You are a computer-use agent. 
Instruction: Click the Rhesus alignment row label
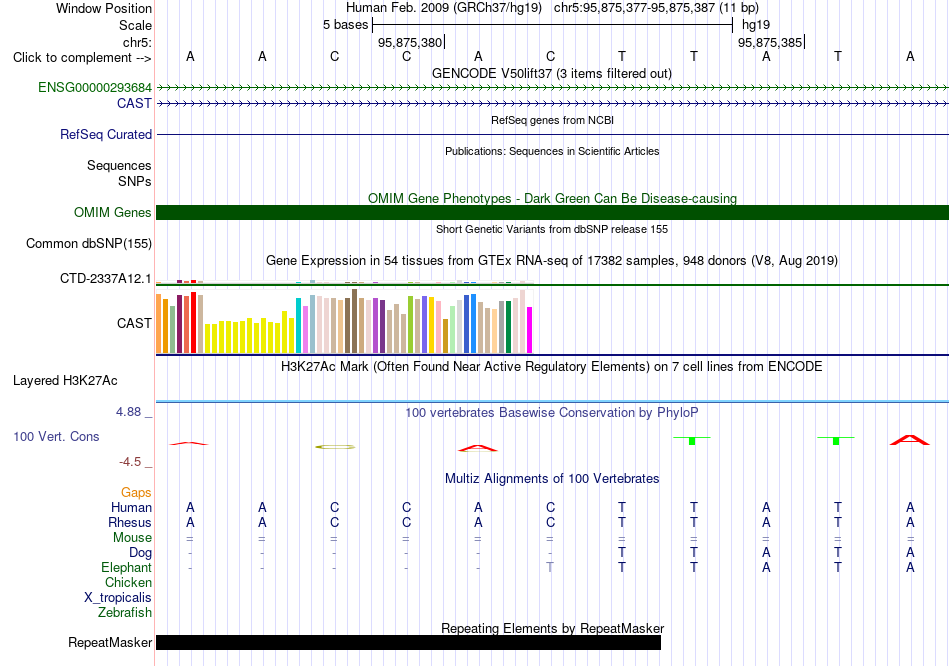pos(130,522)
